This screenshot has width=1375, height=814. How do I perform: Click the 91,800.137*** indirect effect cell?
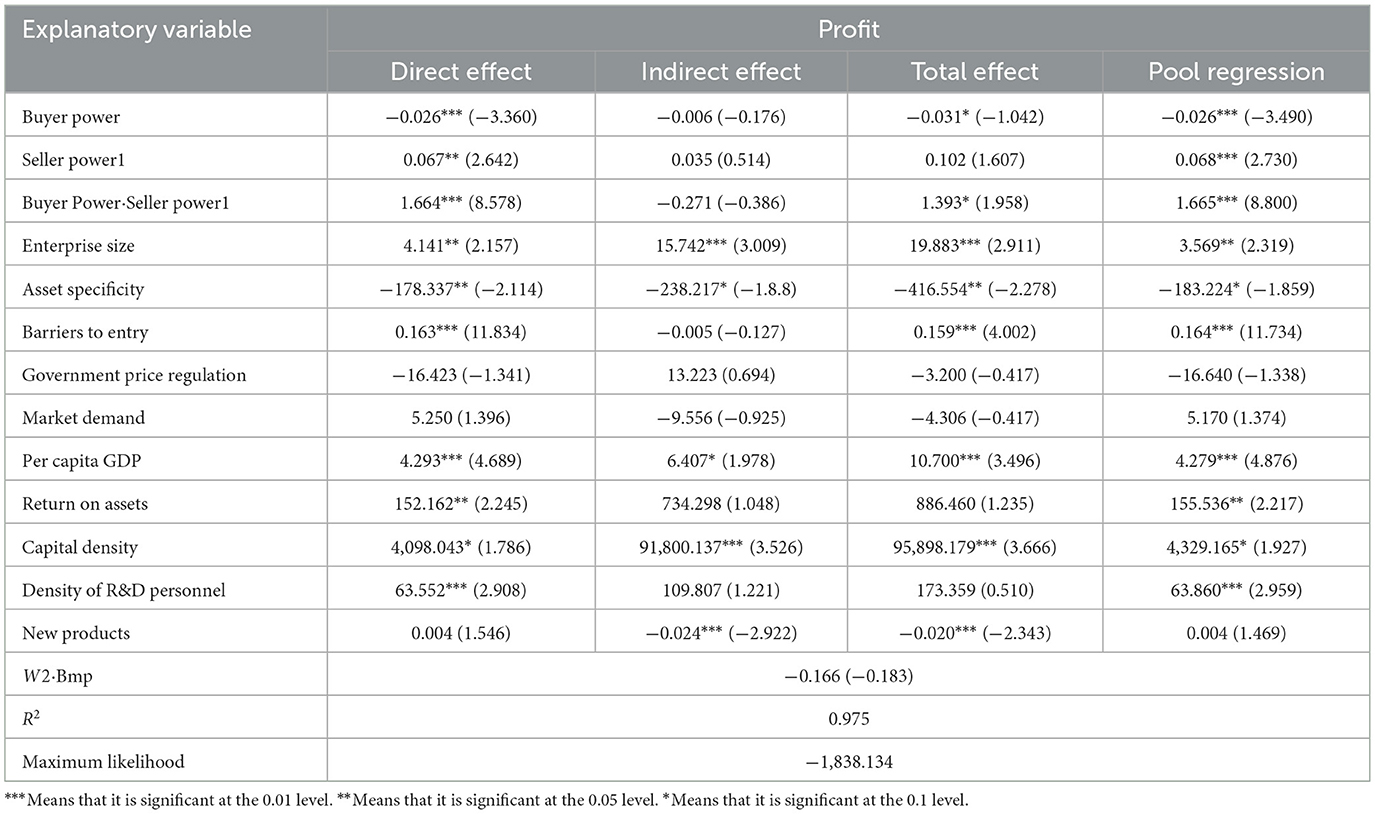click(x=722, y=547)
